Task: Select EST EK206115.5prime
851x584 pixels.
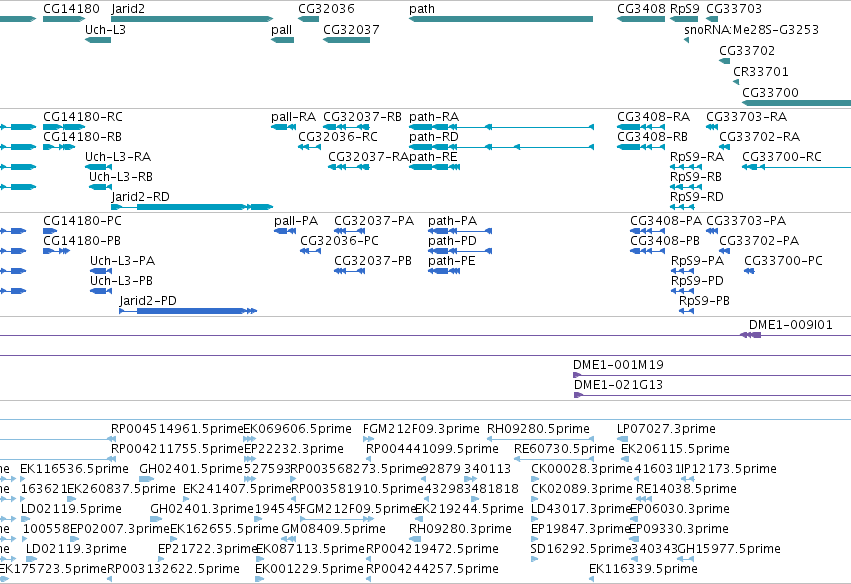Action: (675, 449)
